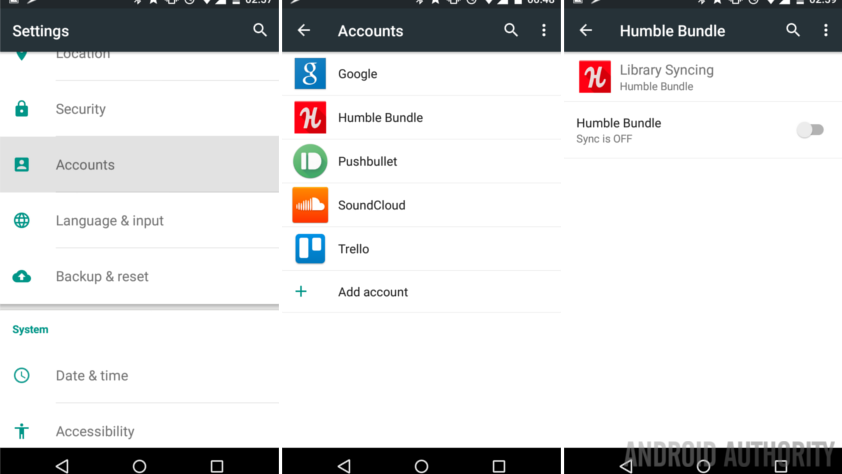842x474 pixels.
Task: Open the Accounts settings entry
Action: 140,164
